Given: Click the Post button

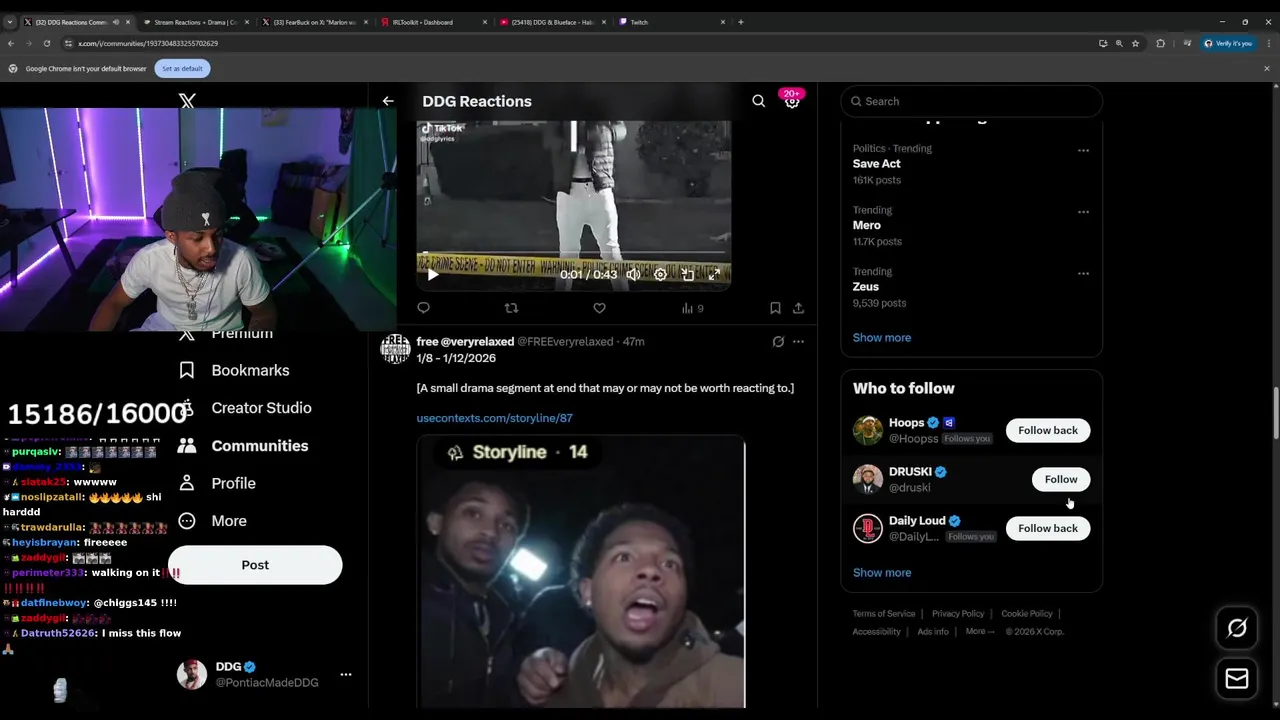Looking at the screenshot, I should pos(255,565).
